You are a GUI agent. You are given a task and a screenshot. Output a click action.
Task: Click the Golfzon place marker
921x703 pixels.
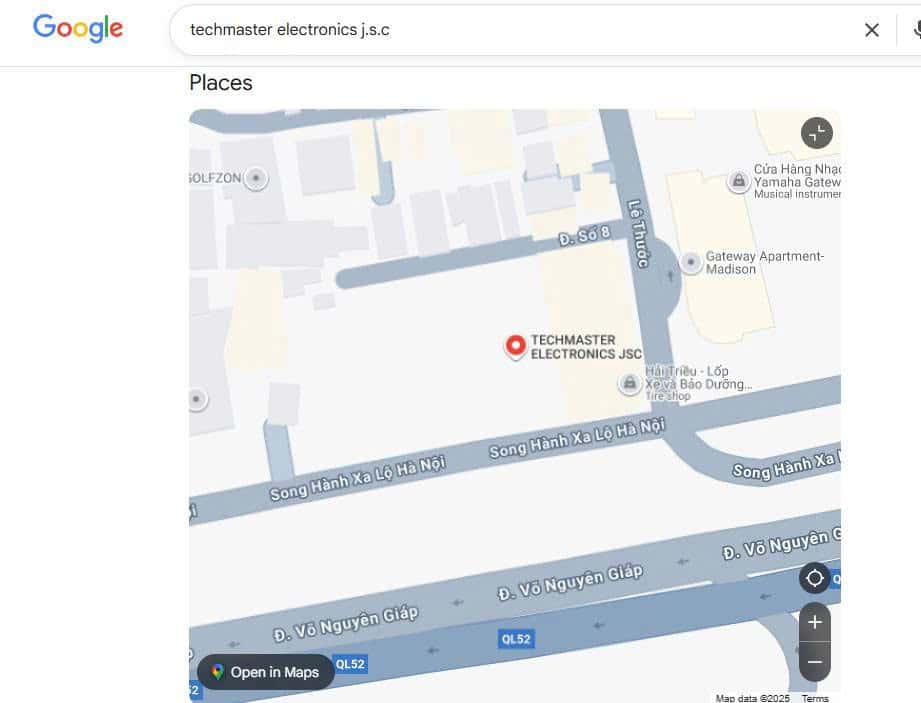[x=256, y=177]
